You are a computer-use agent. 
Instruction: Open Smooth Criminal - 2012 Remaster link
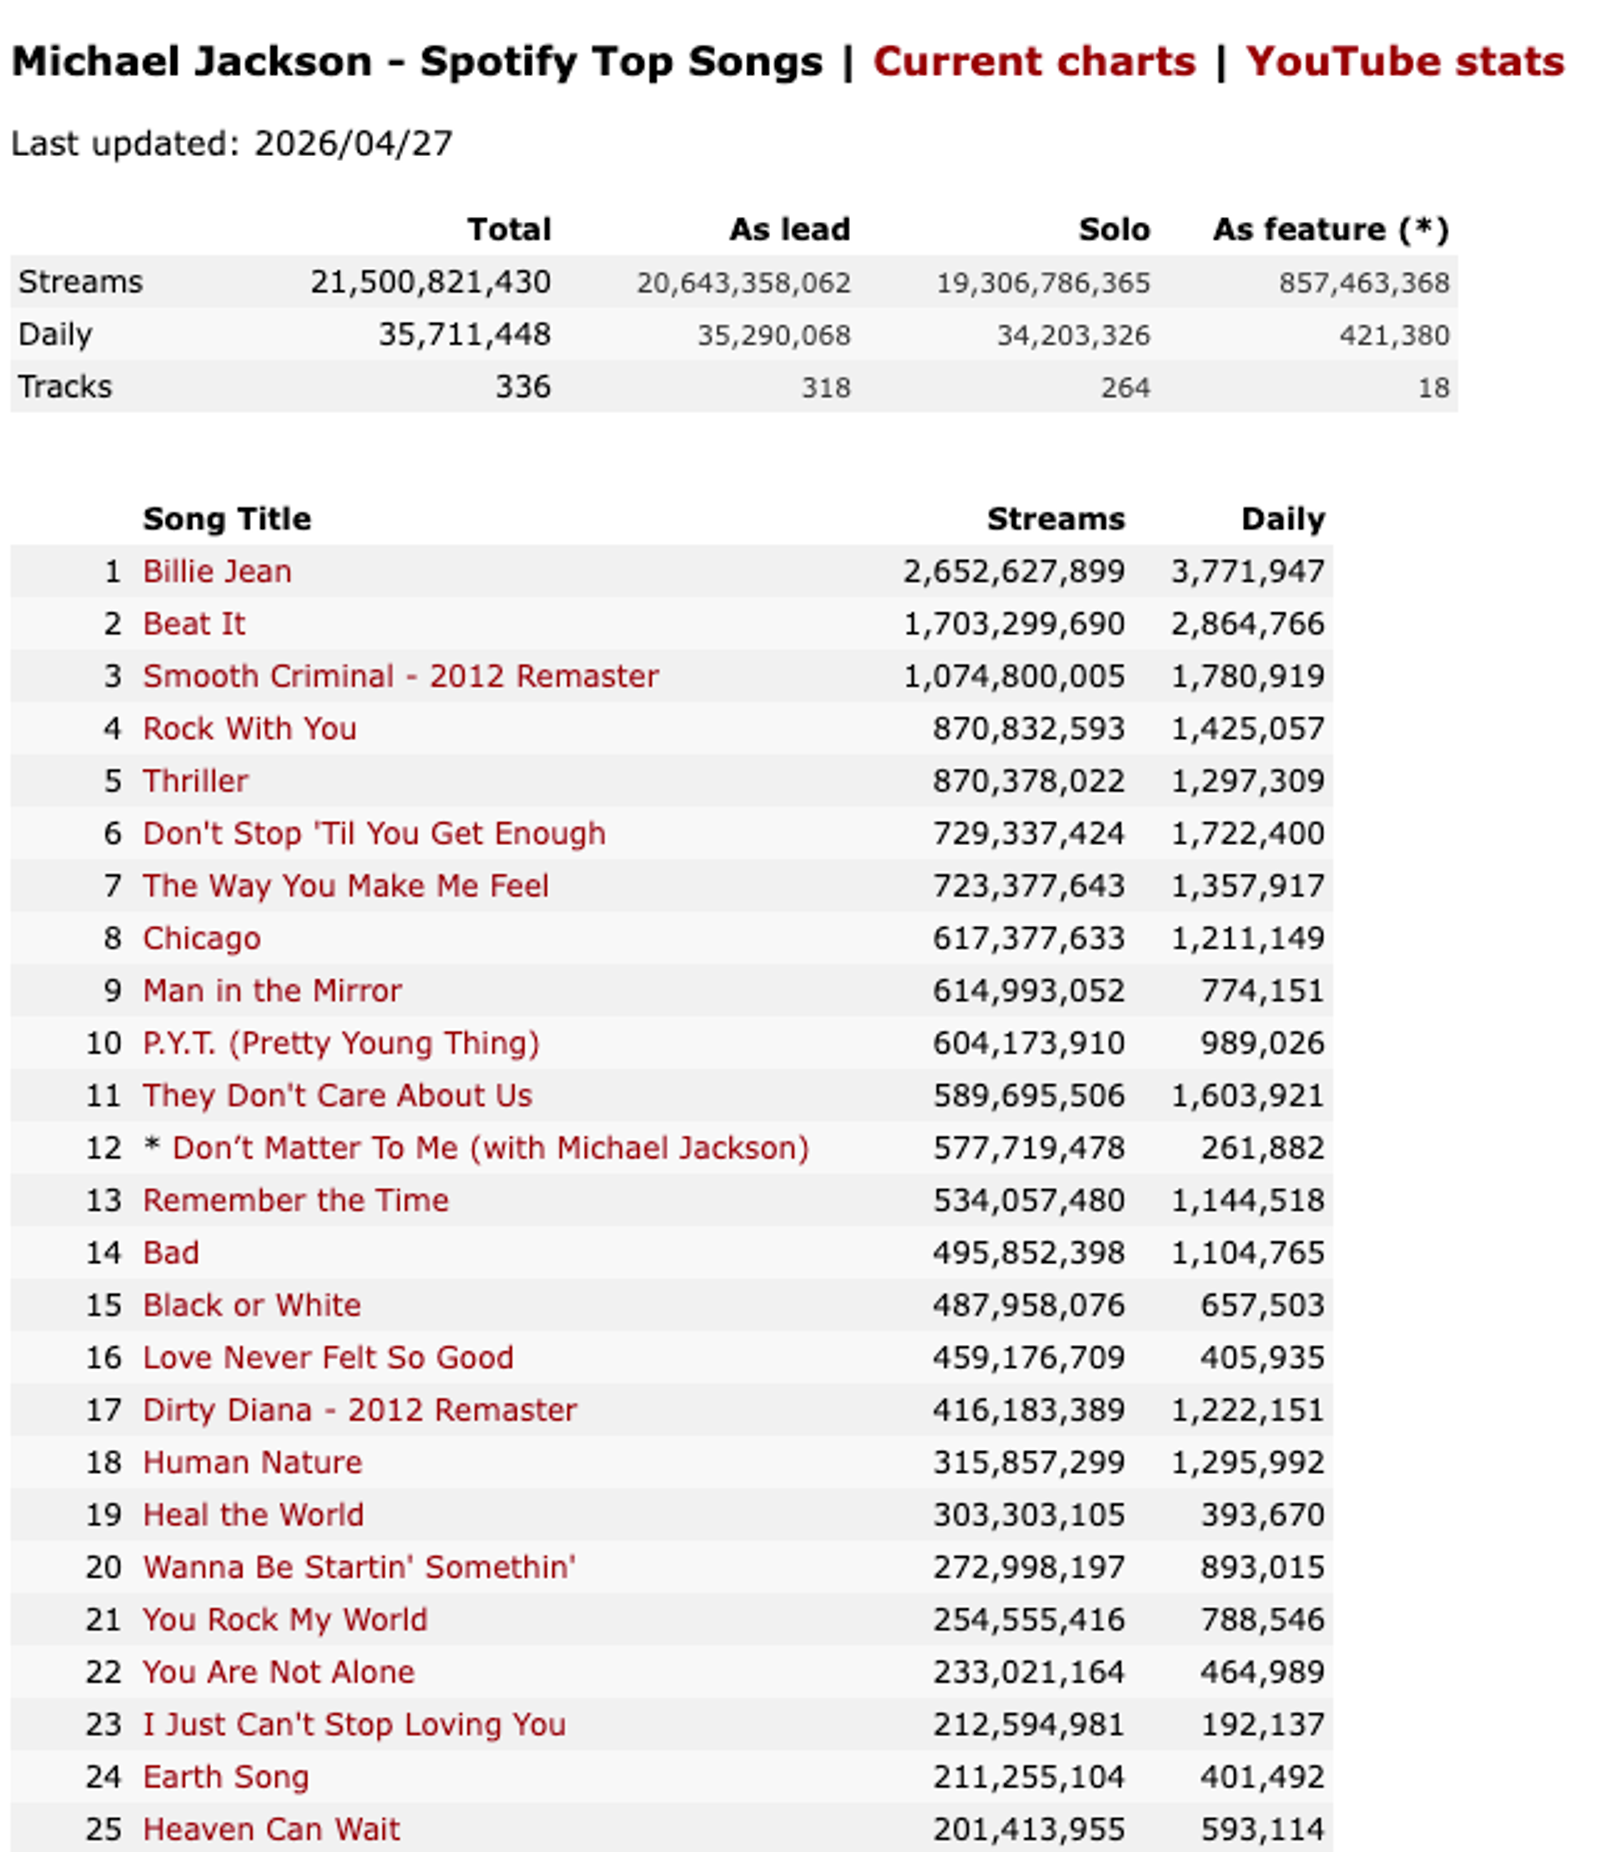tap(401, 676)
